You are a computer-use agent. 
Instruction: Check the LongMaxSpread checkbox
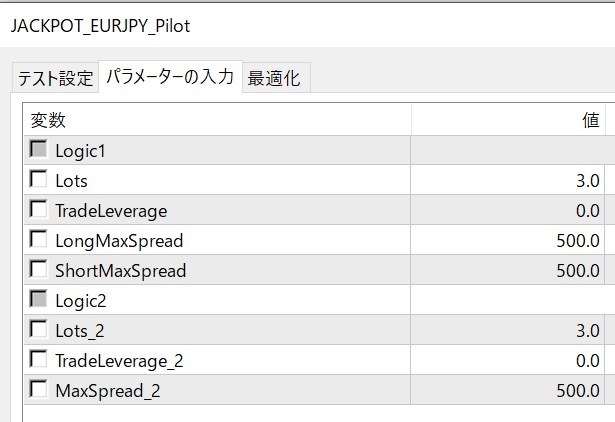click(39, 240)
